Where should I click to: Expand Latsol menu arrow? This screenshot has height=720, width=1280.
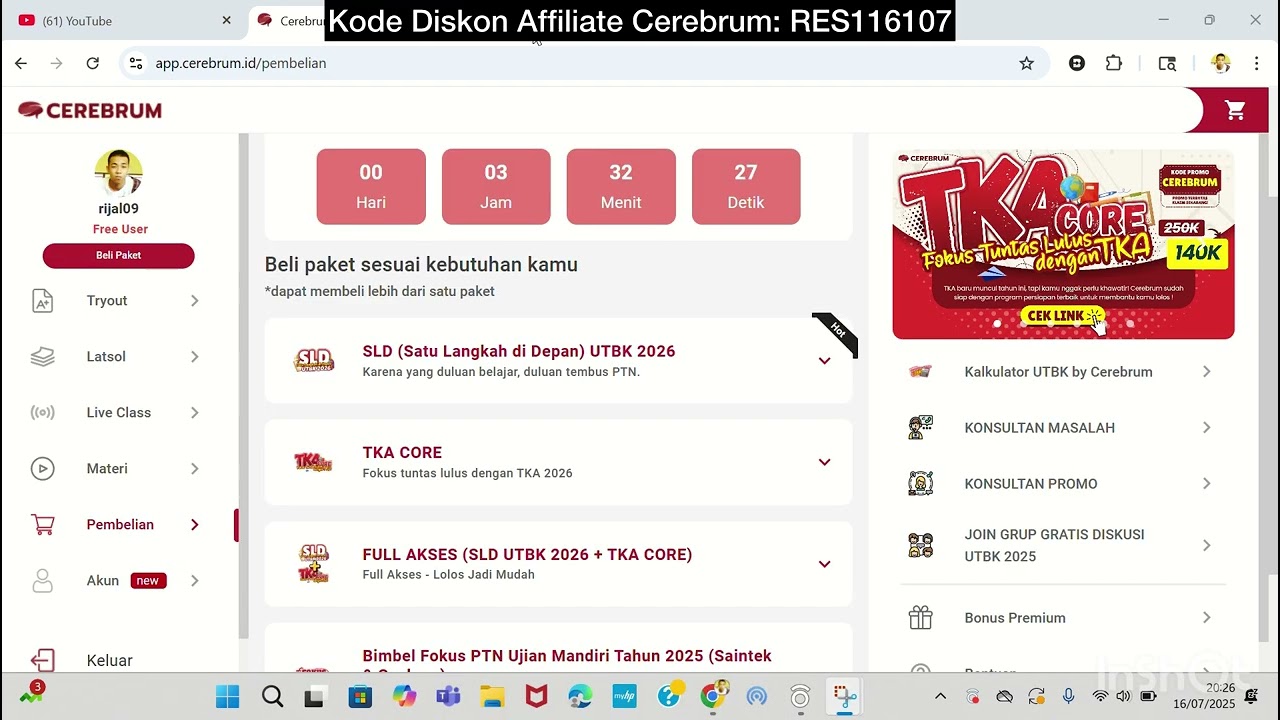[x=195, y=357]
